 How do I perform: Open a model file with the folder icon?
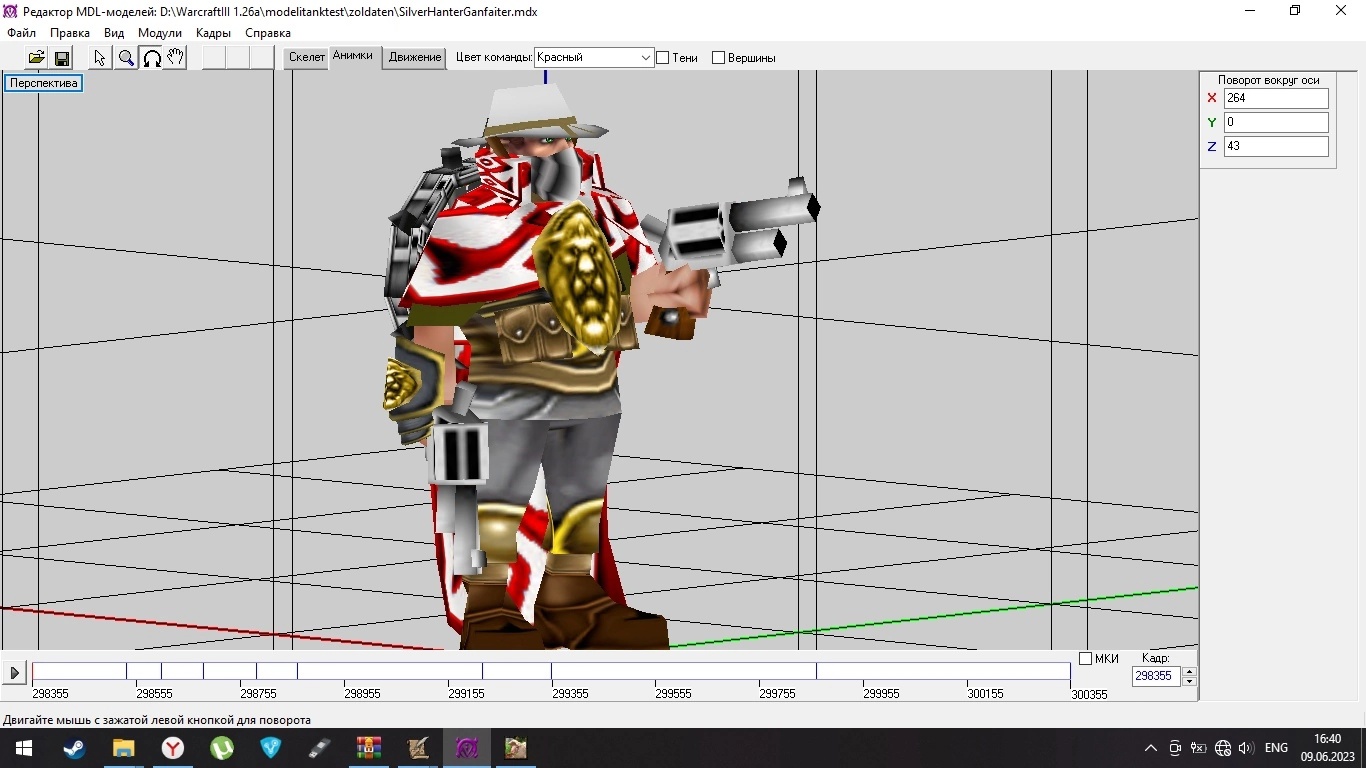click(36, 58)
